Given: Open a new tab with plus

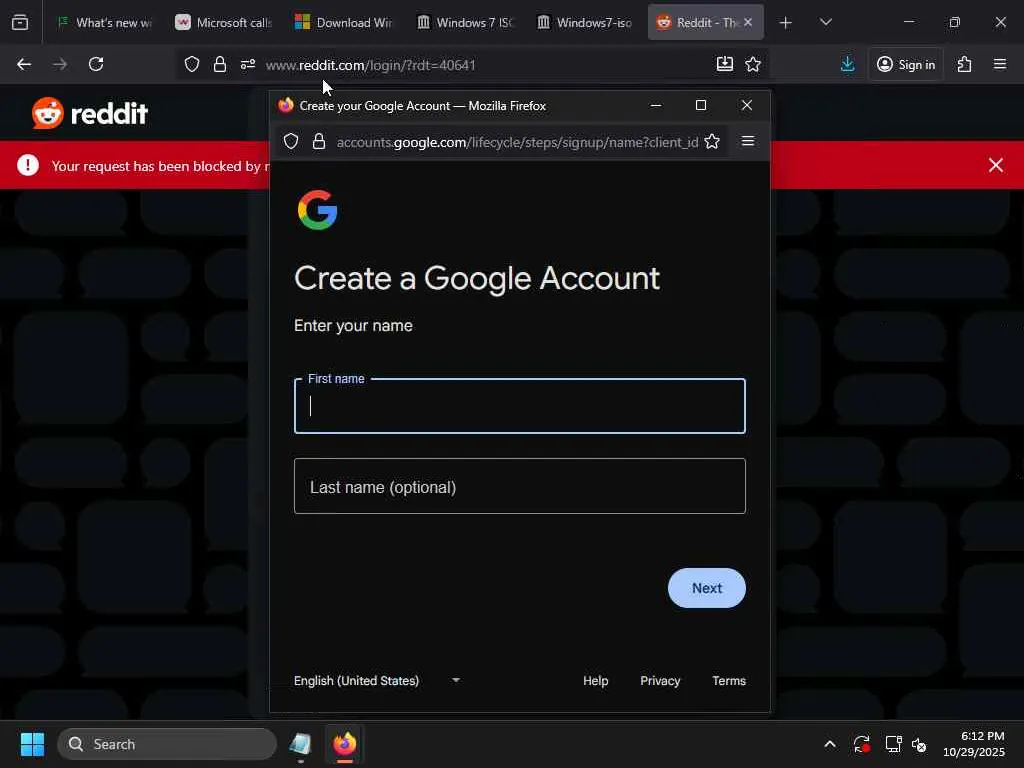Looking at the screenshot, I should tap(786, 22).
